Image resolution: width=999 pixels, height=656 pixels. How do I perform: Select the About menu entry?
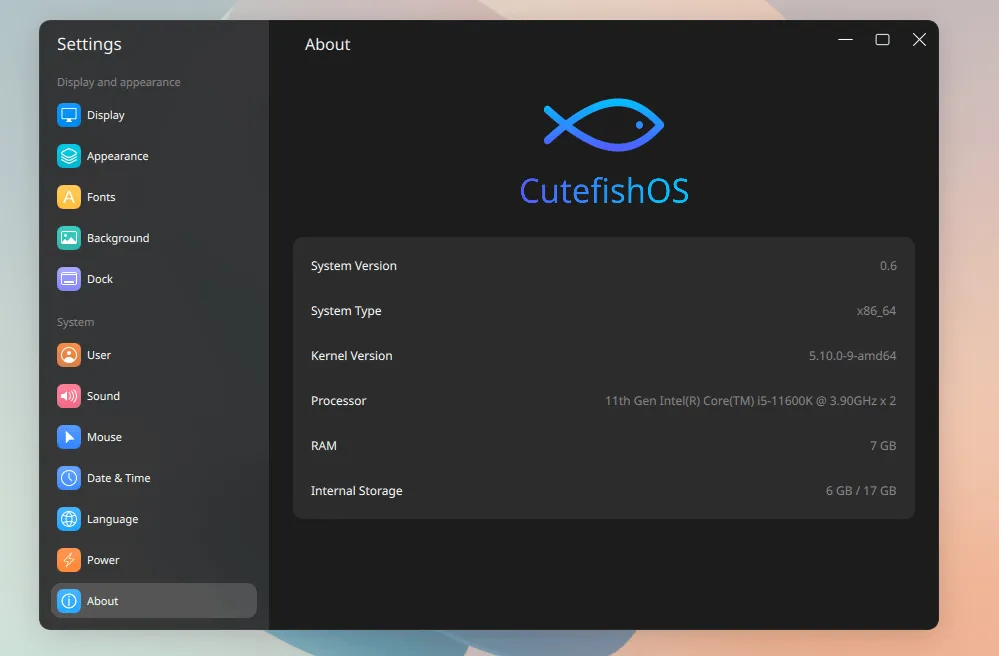click(153, 601)
